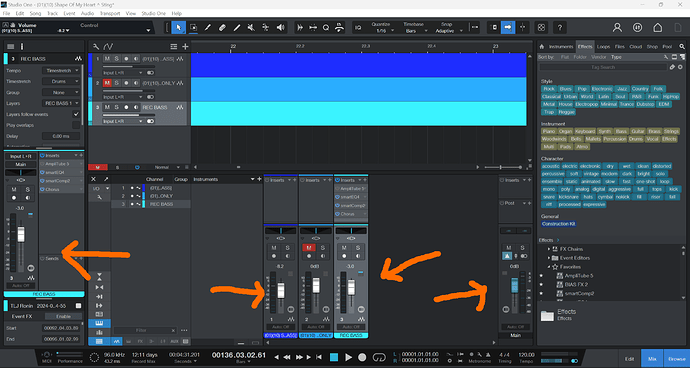Open the user account profile icon

617,27
